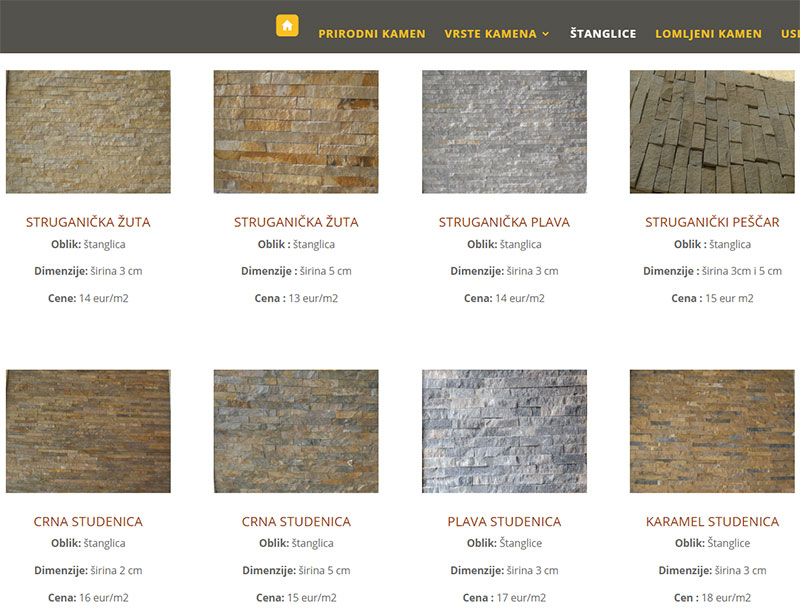Click the STRUGANIČKA ŽUTA title with 5 cm width

(x=296, y=222)
